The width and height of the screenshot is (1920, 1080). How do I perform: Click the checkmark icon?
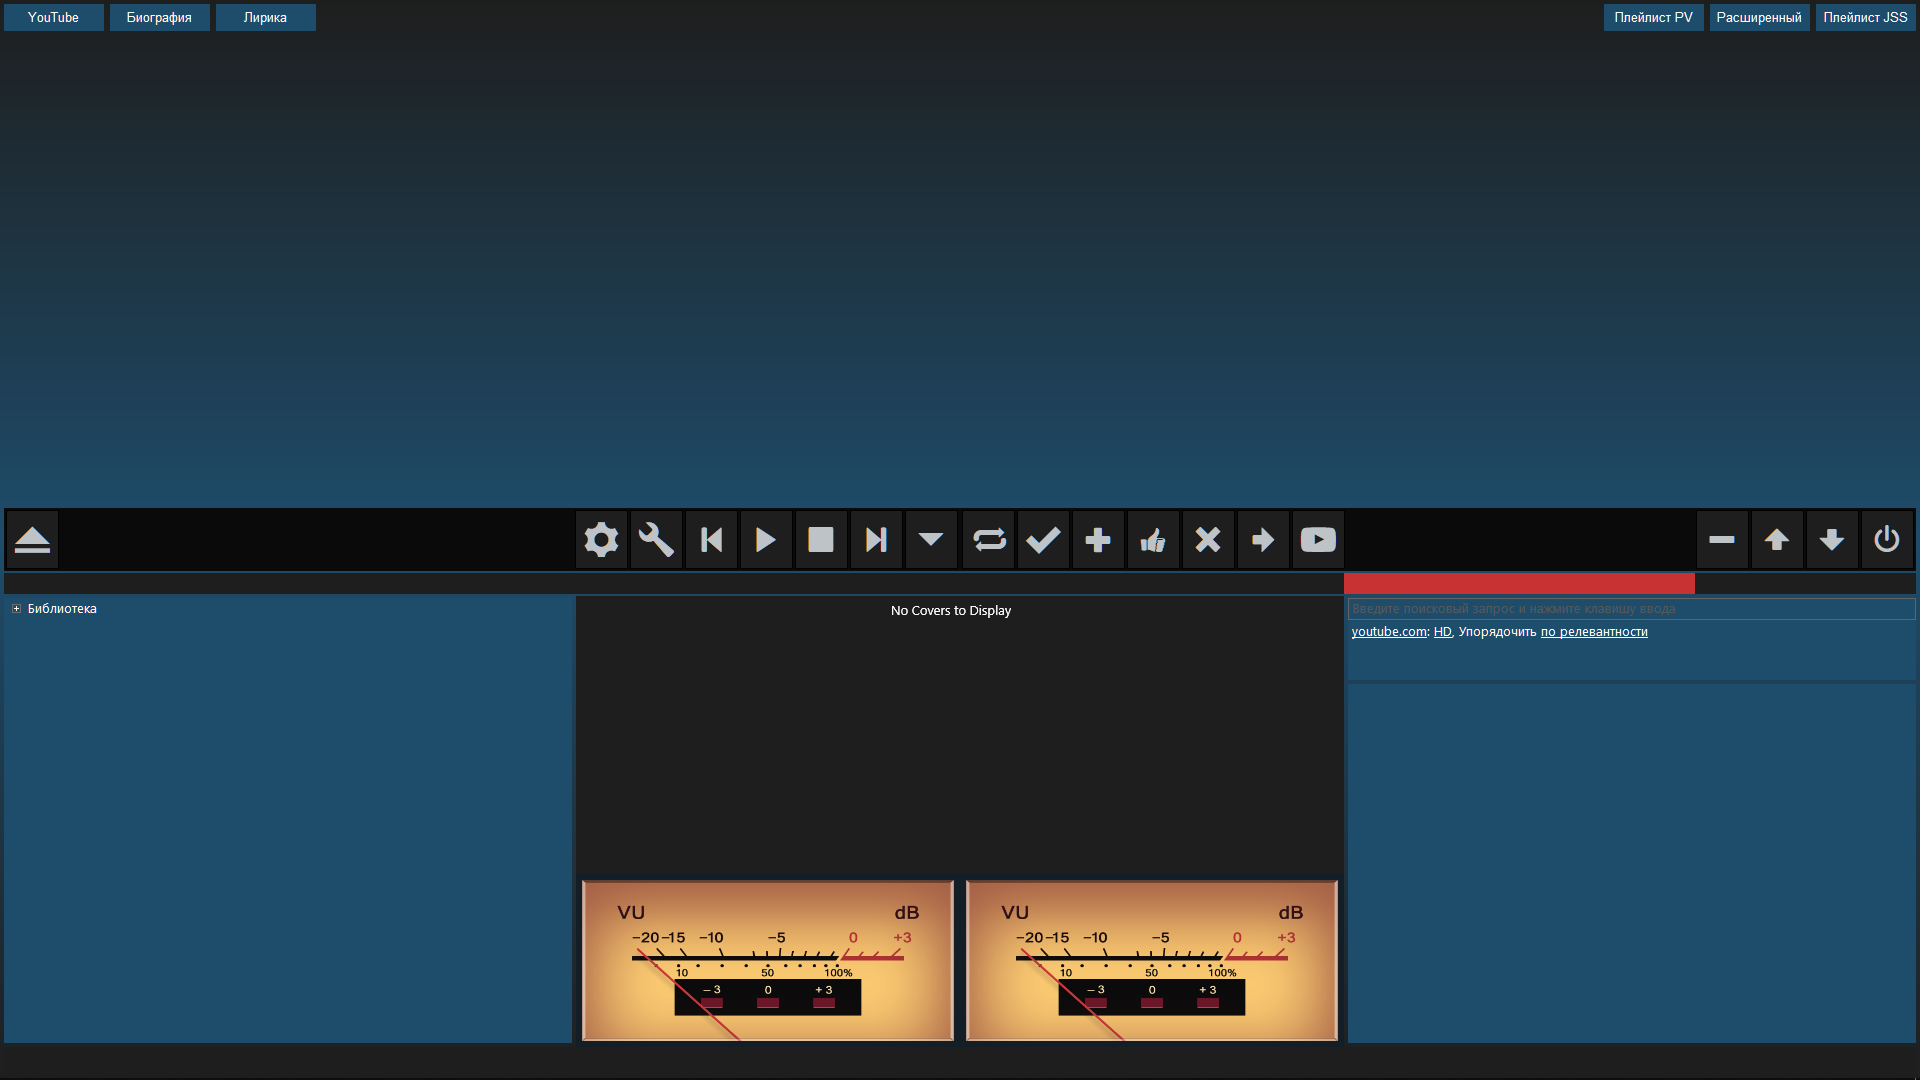click(x=1043, y=540)
